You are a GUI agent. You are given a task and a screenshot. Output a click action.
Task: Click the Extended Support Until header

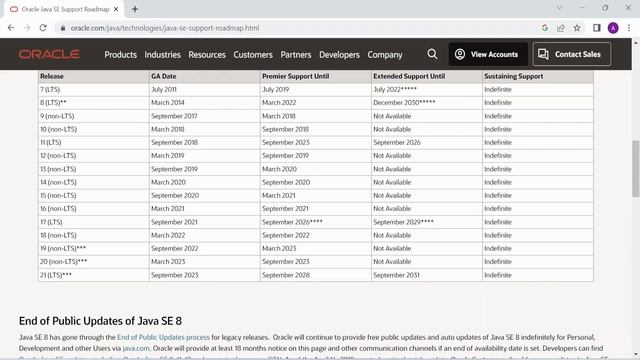427,76
